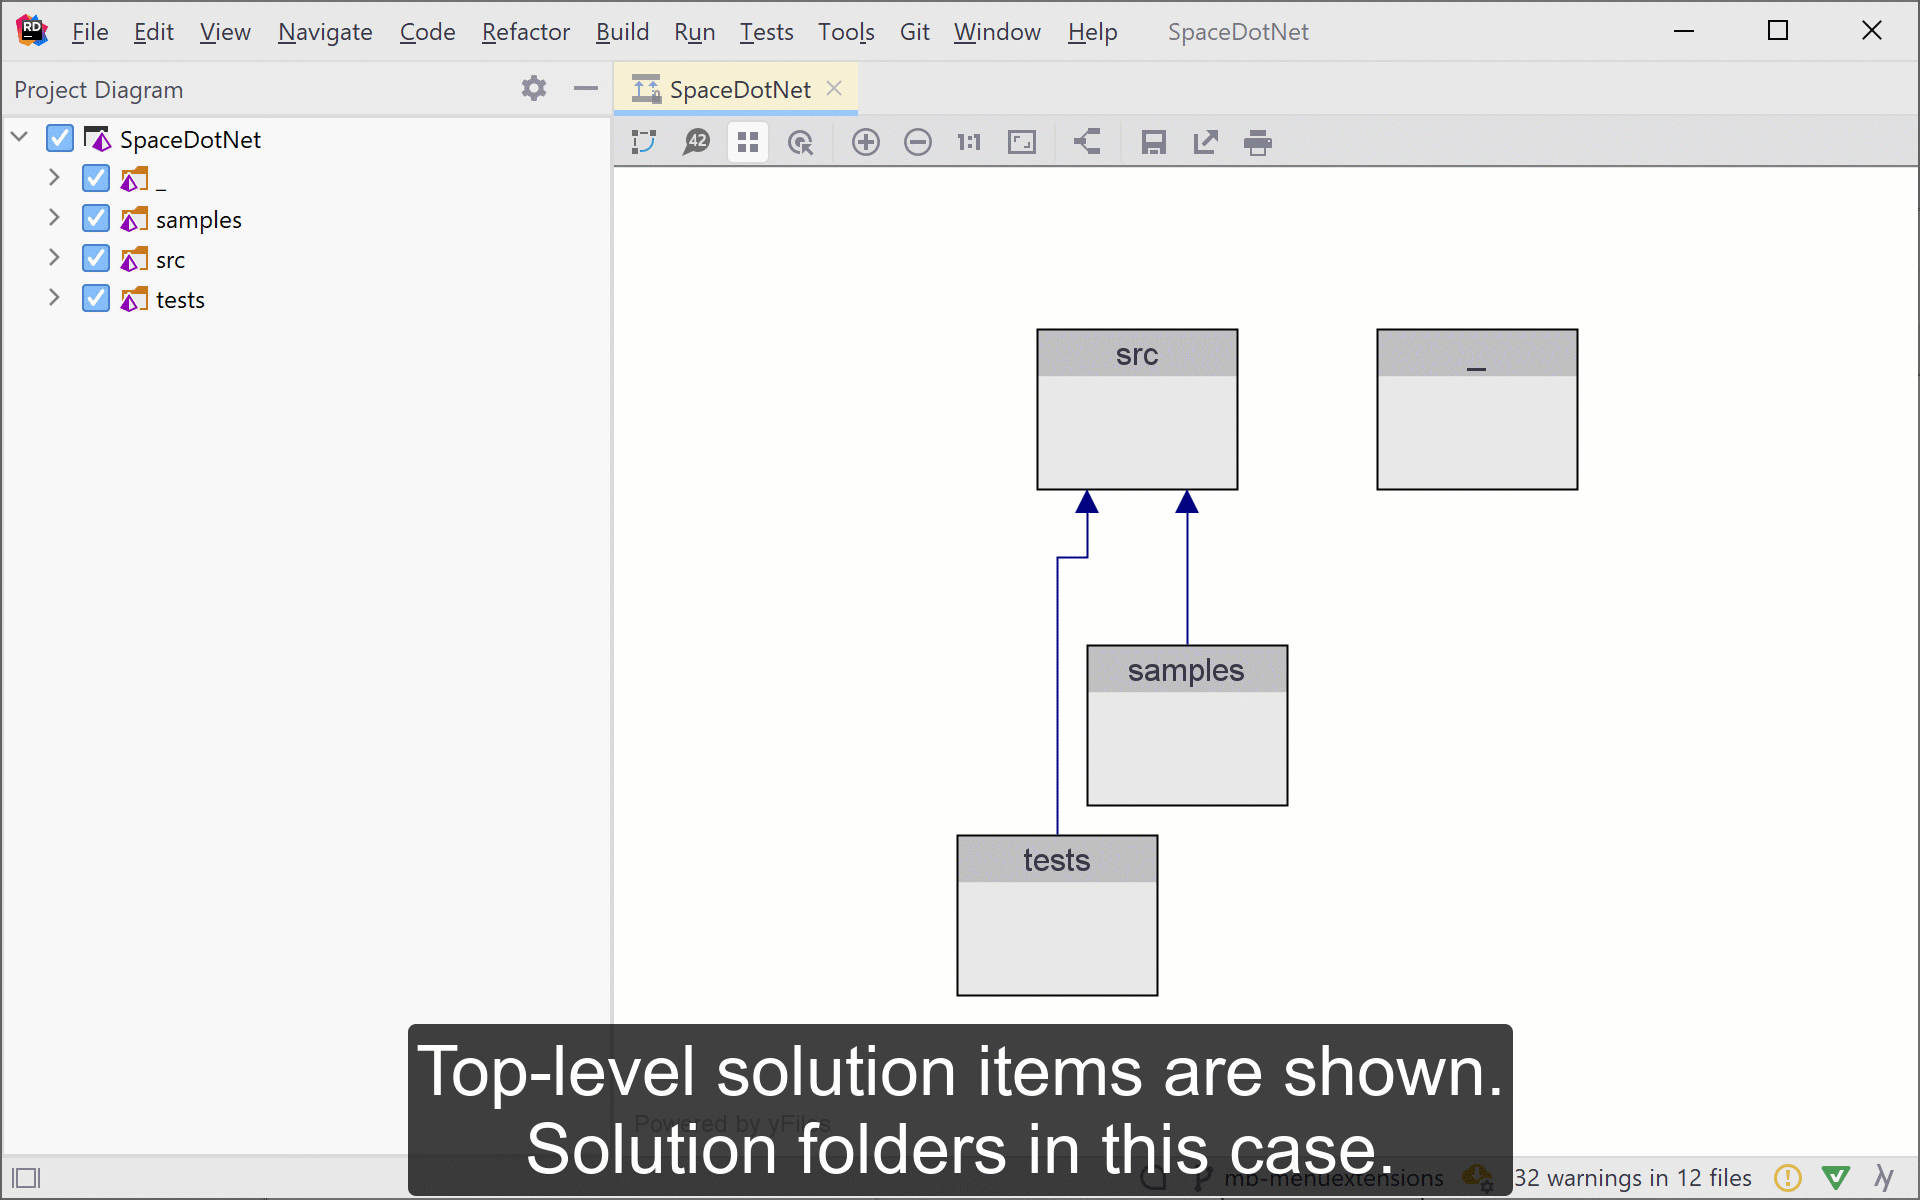Zoom in on the diagram
The width and height of the screenshot is (1920, 1200).
[866, 142]
